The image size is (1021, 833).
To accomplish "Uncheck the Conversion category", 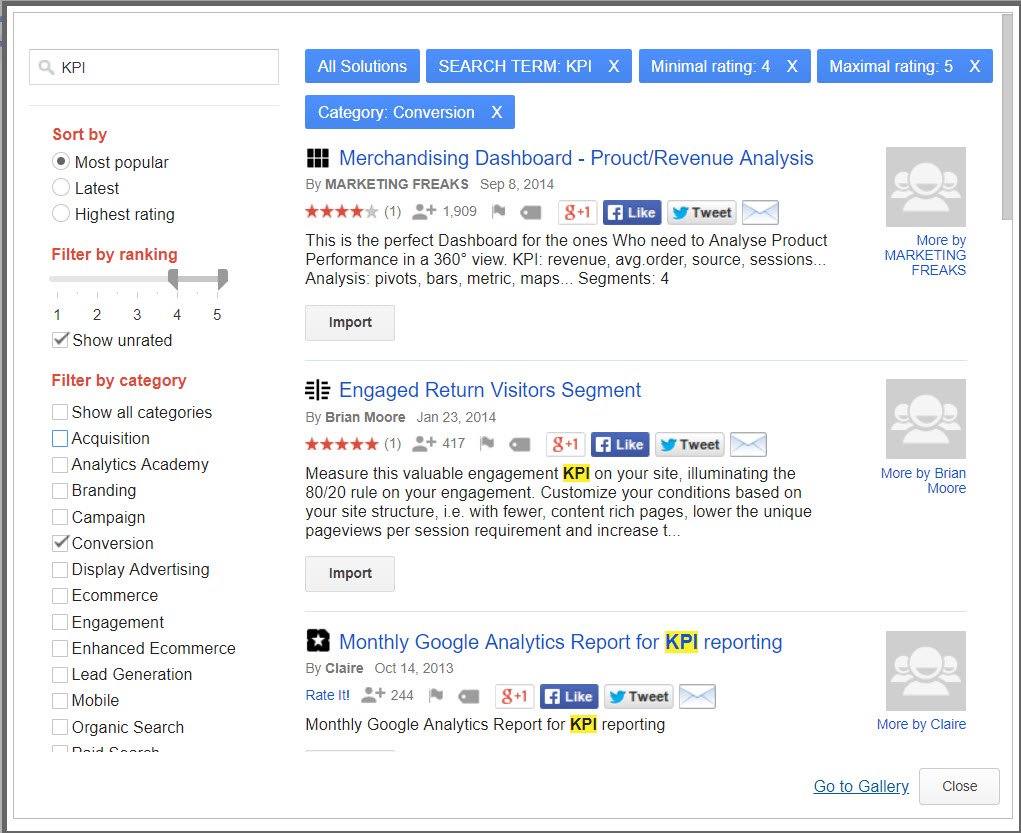I will 60,543.
